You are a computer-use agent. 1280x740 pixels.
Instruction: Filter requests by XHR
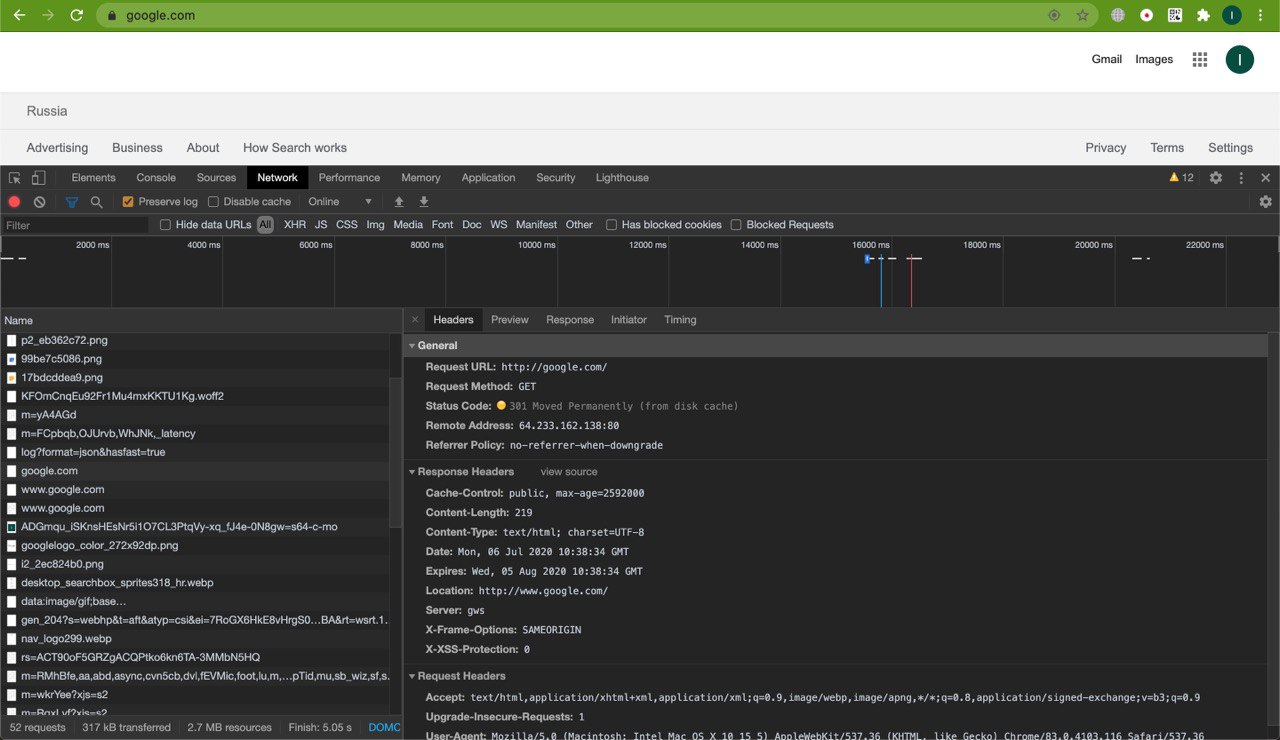point(295,225)
